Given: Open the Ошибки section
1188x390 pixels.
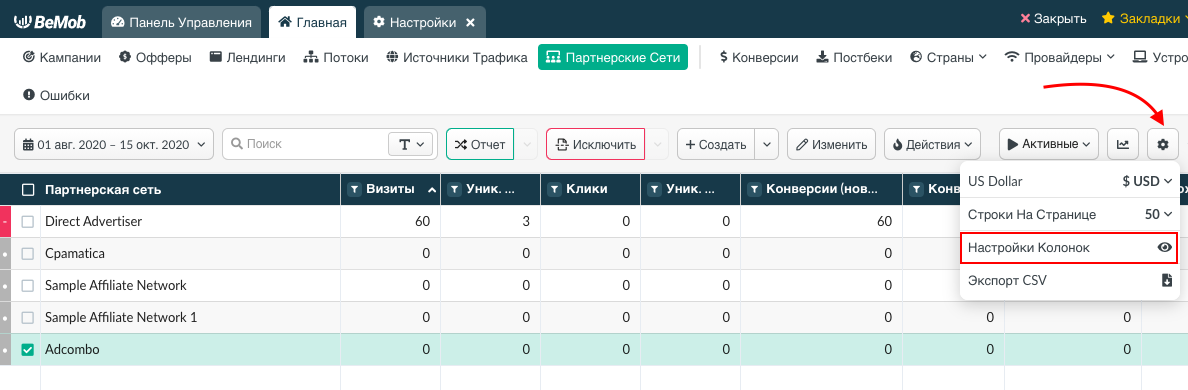Looking at the screenshot, I should [x=57, y=95].
